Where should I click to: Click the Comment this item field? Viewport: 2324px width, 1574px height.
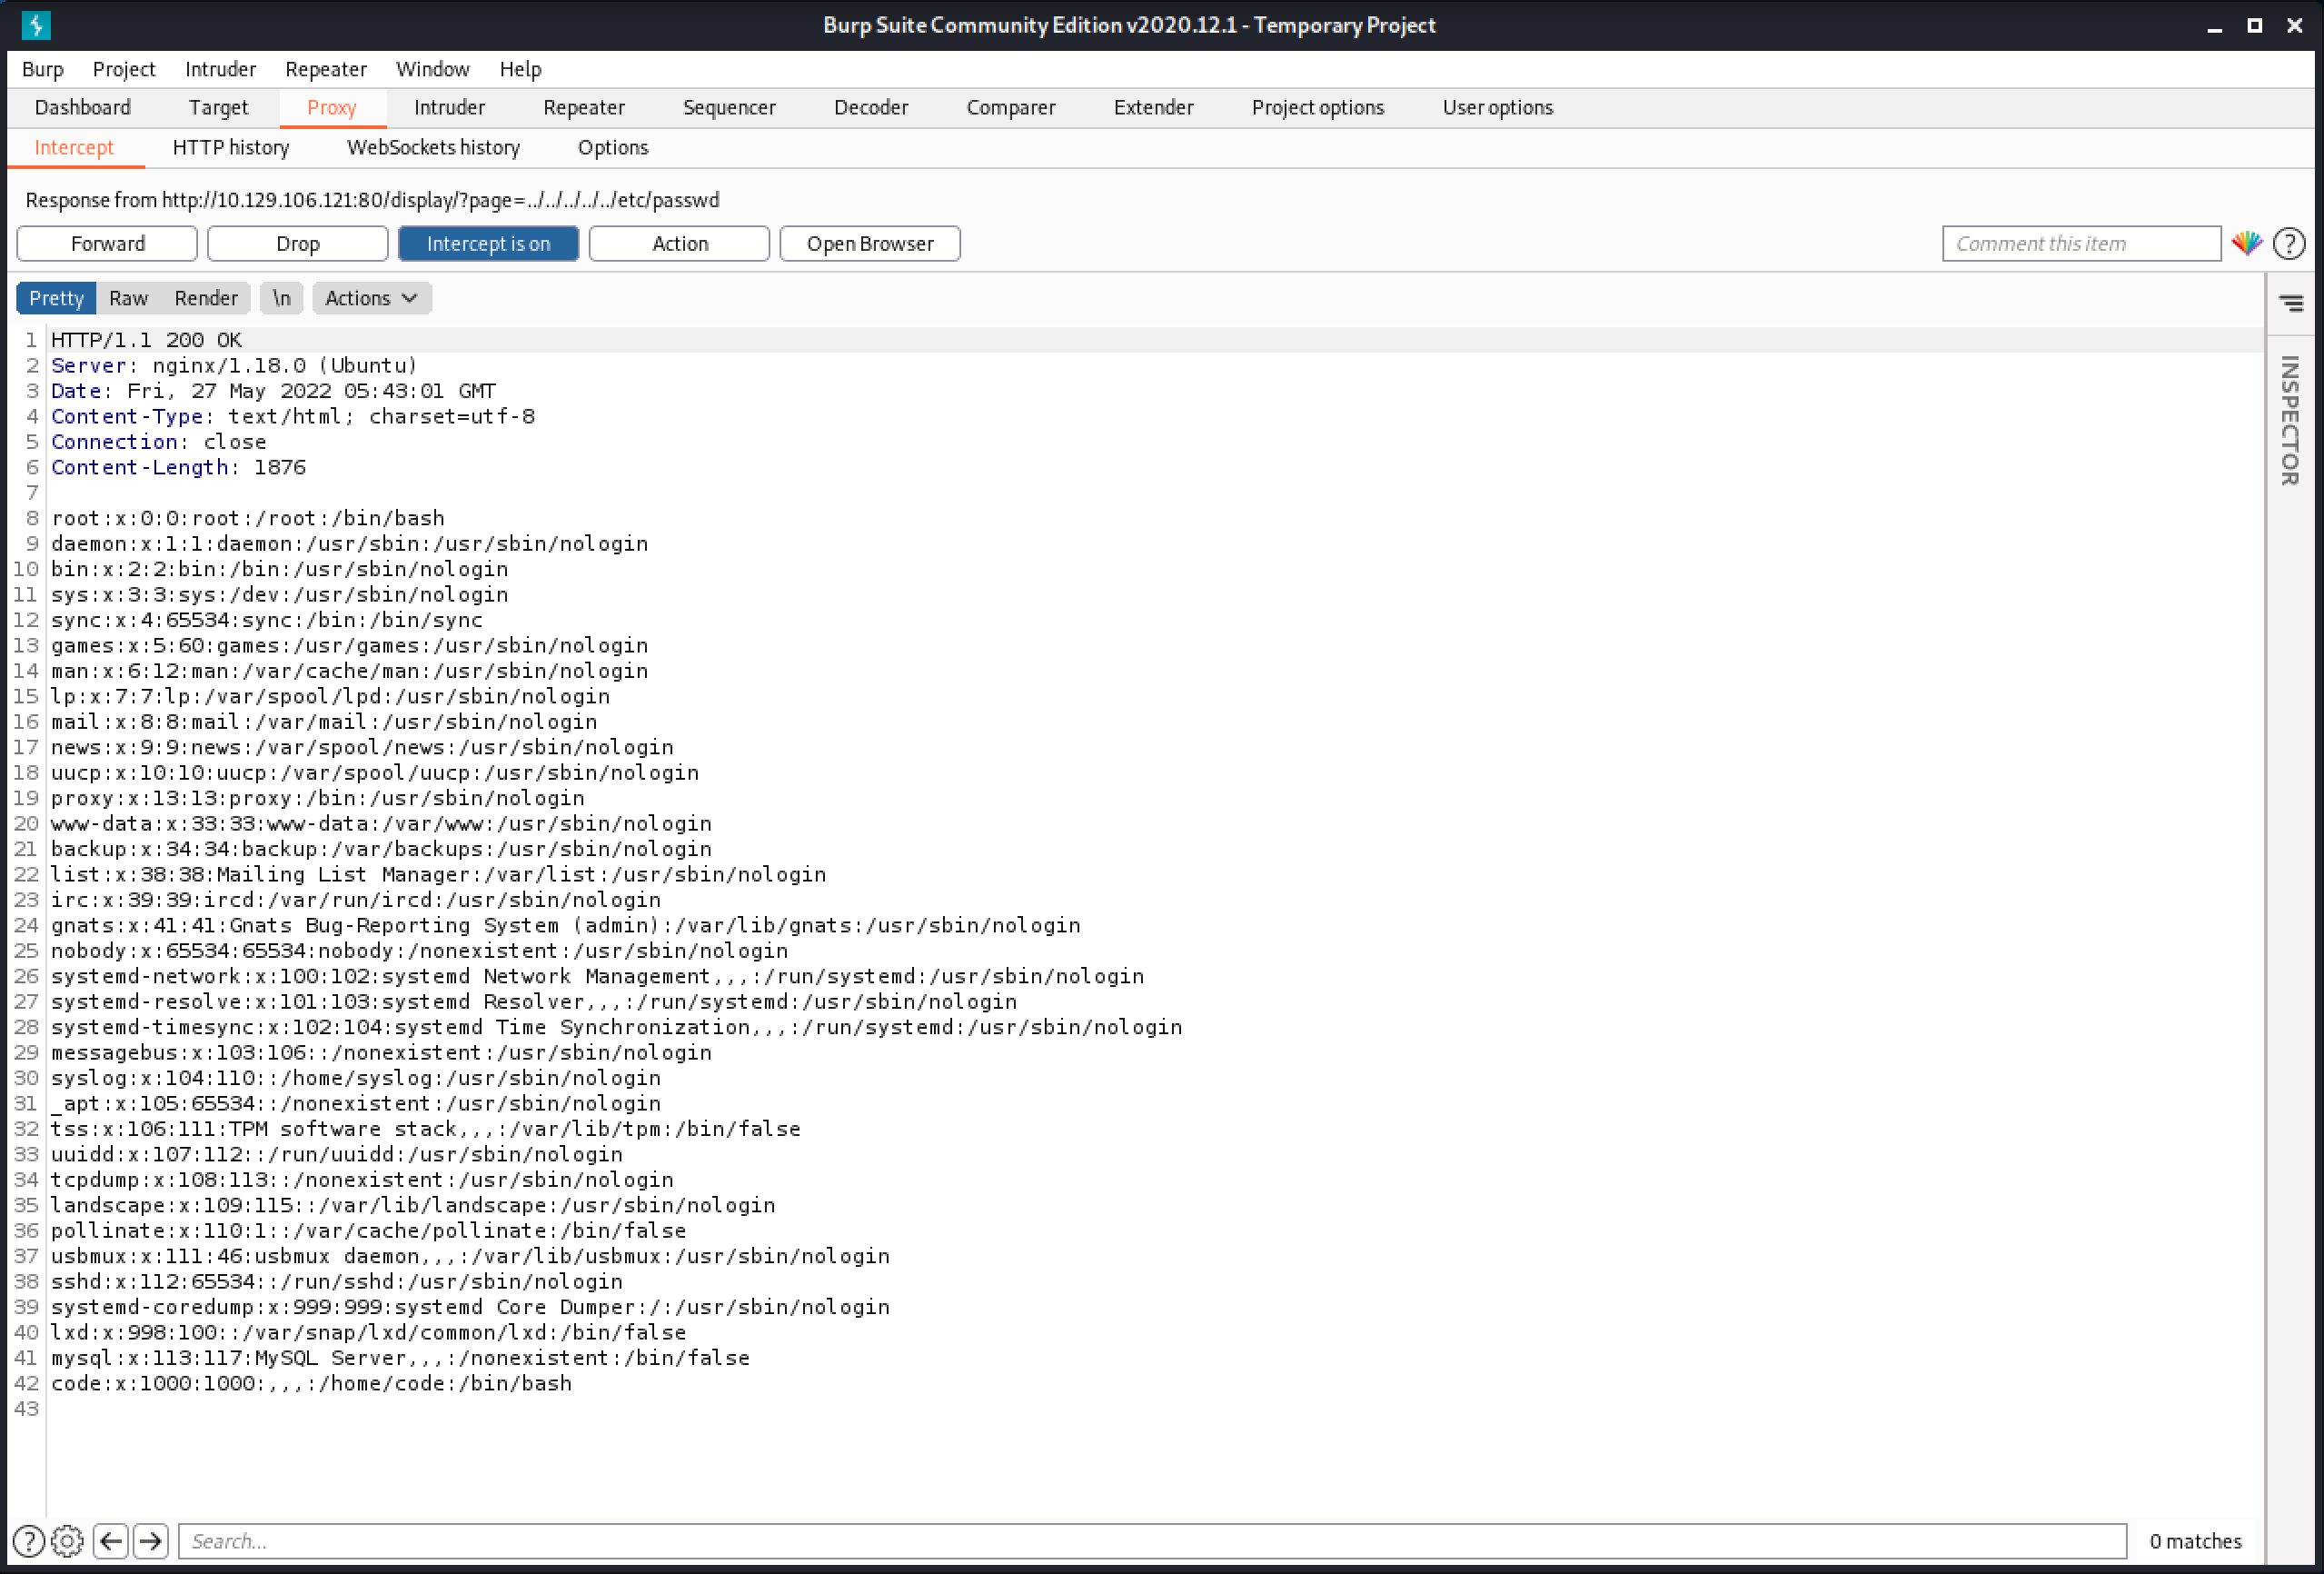pos(2081,244)
